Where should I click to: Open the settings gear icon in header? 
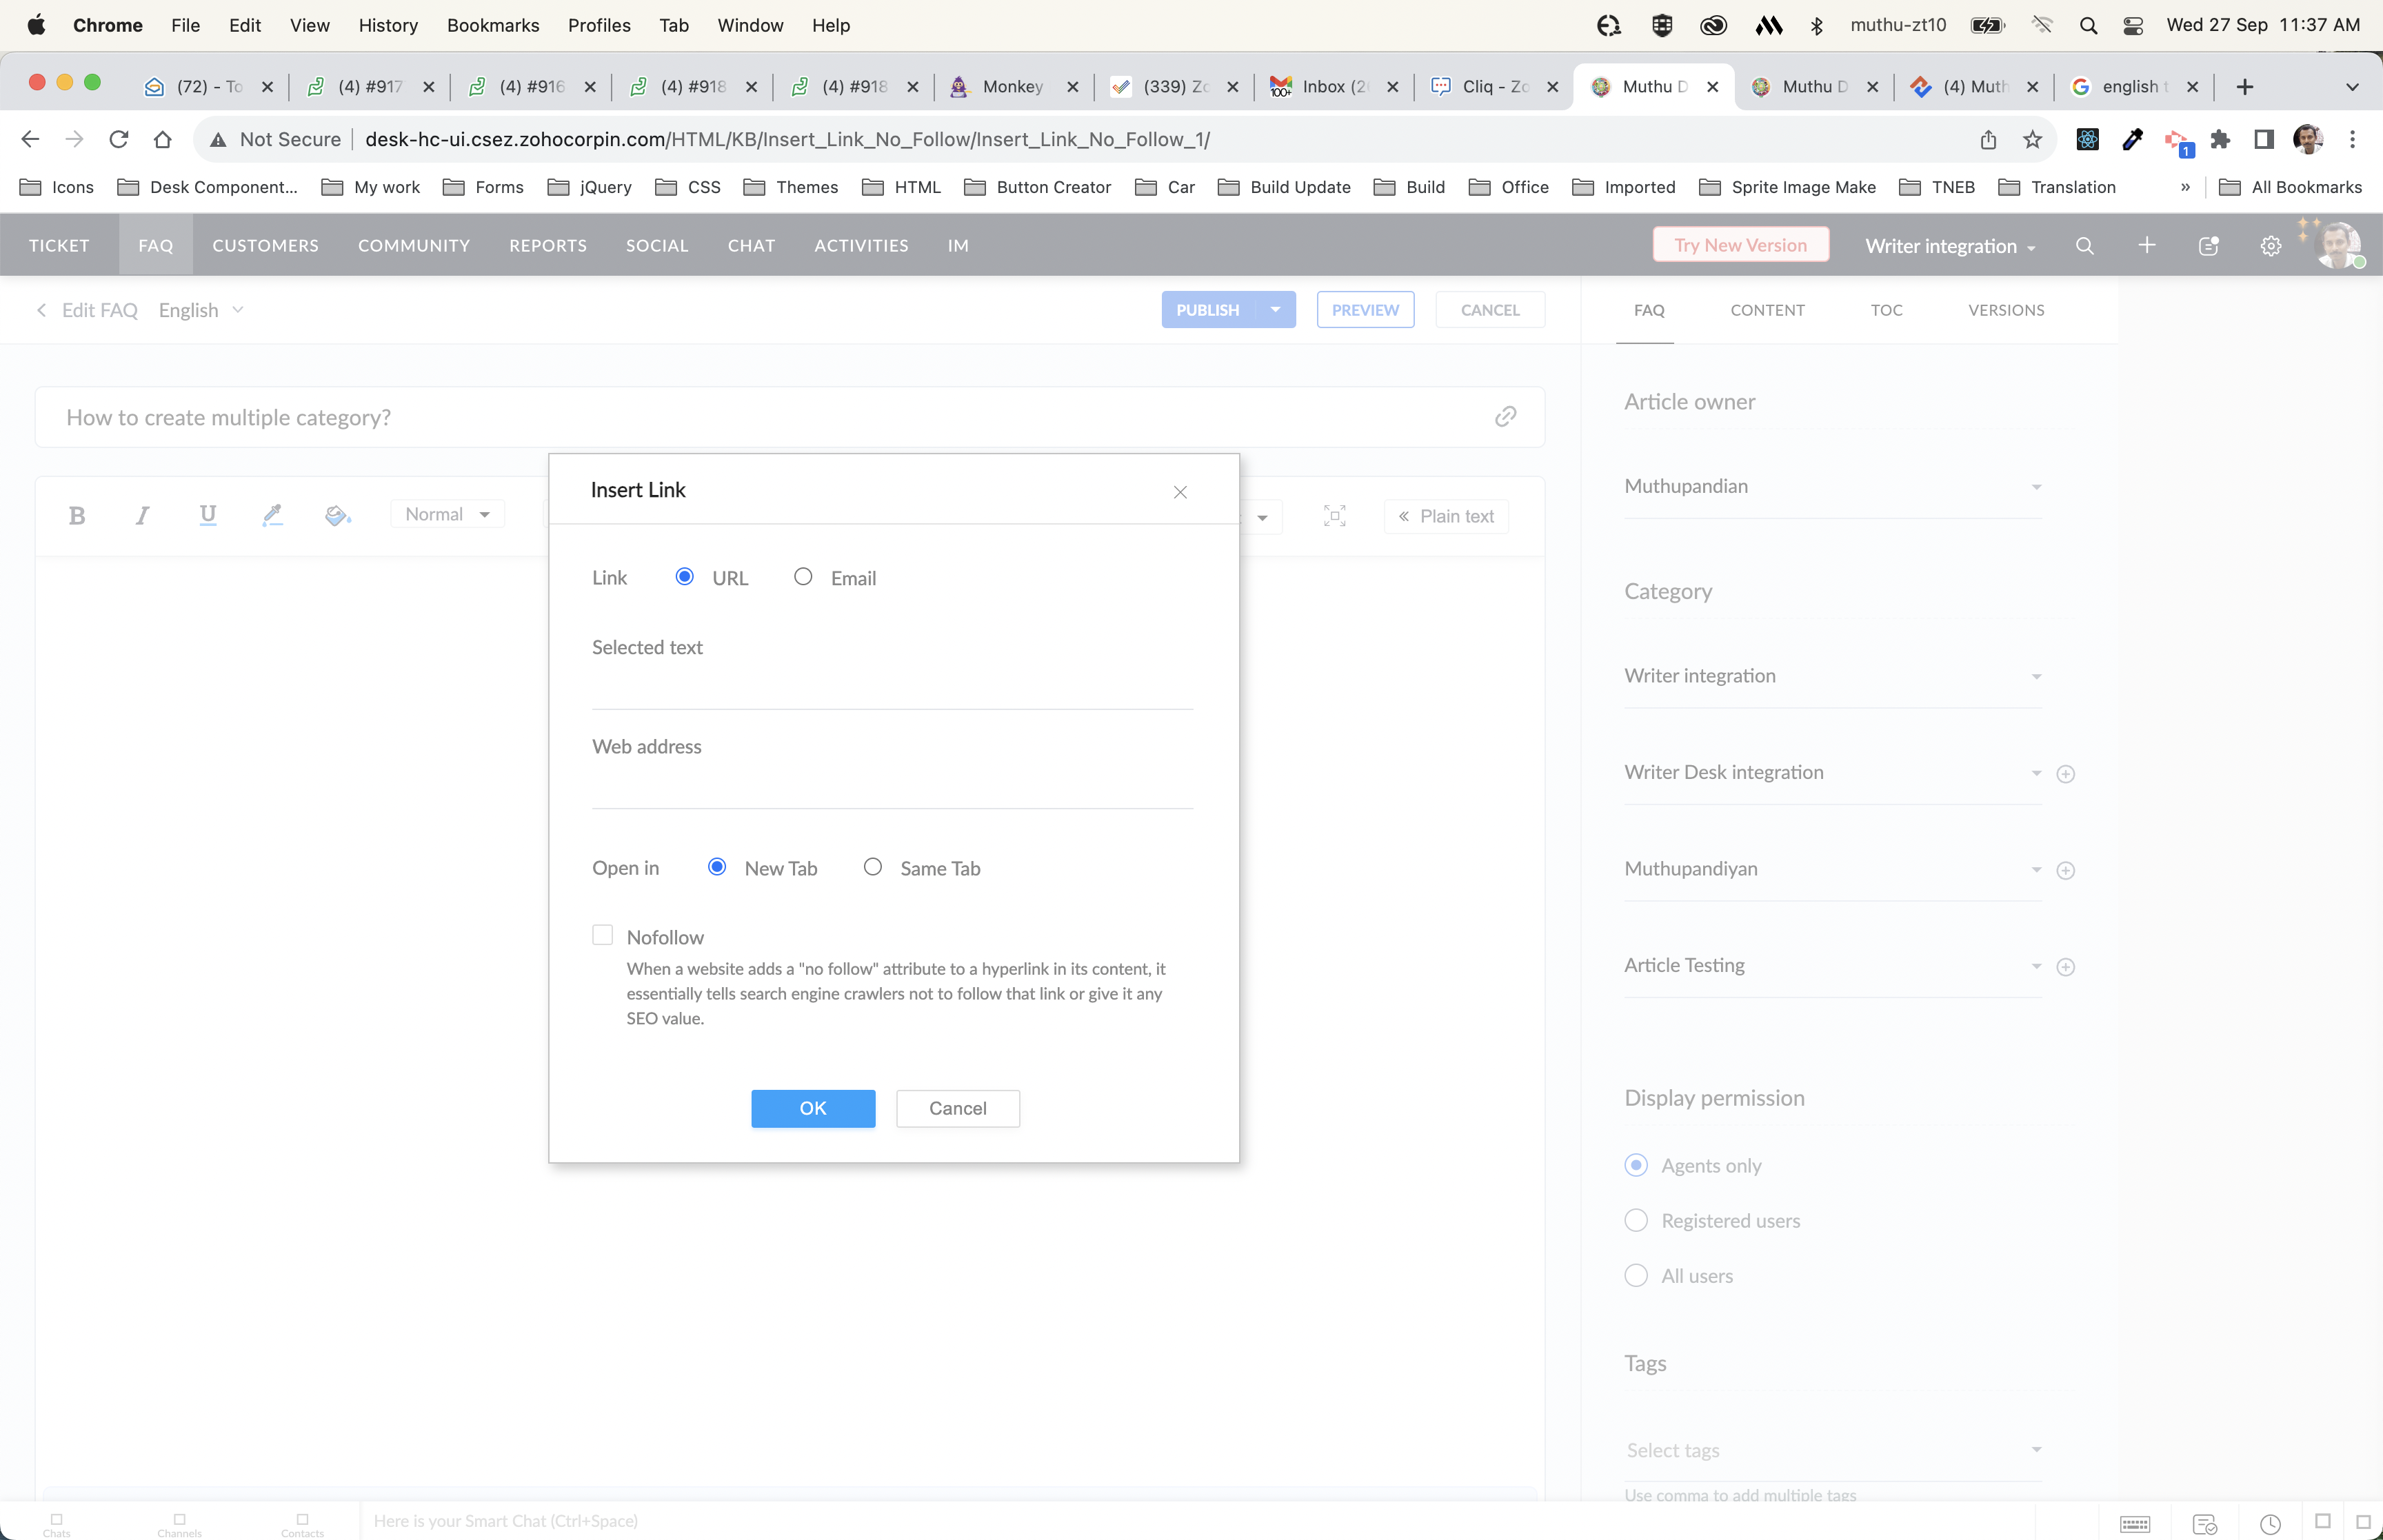coord(2270,246)
